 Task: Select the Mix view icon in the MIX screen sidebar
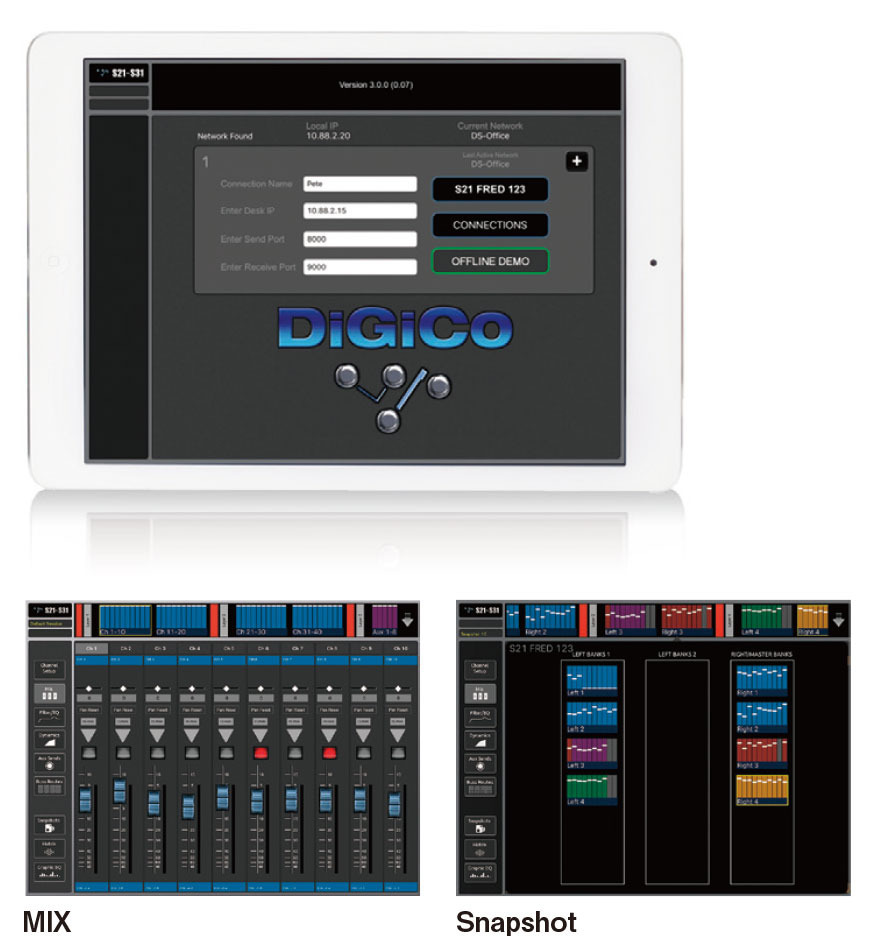coord(49,693)
